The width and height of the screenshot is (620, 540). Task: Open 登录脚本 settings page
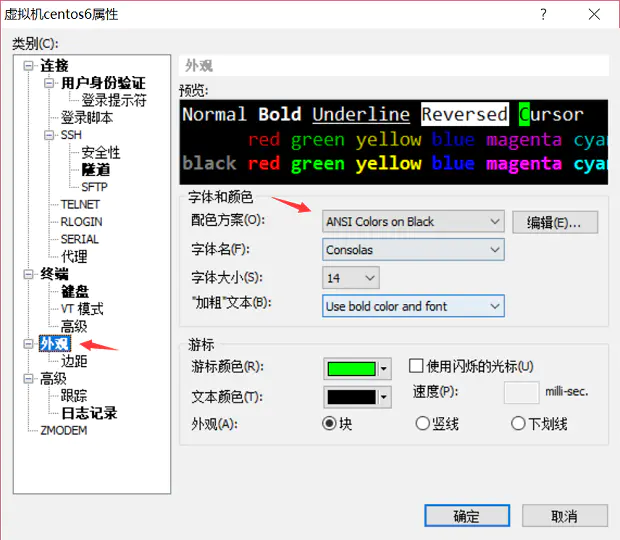pos(87,118)
